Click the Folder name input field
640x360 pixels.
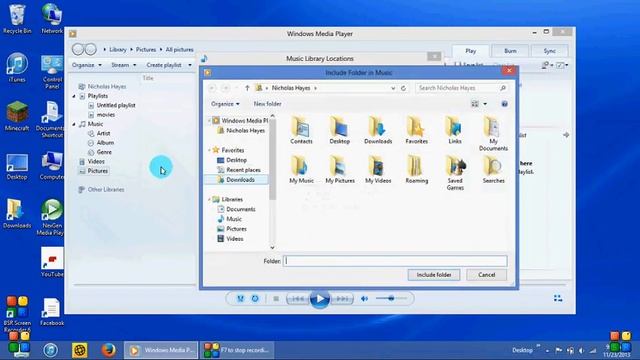point(395,261)
